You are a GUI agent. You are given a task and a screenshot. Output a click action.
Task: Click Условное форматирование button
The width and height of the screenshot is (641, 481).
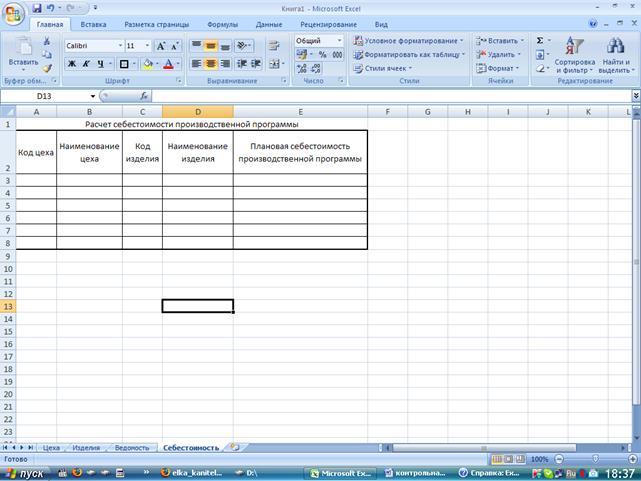[409, 41]
